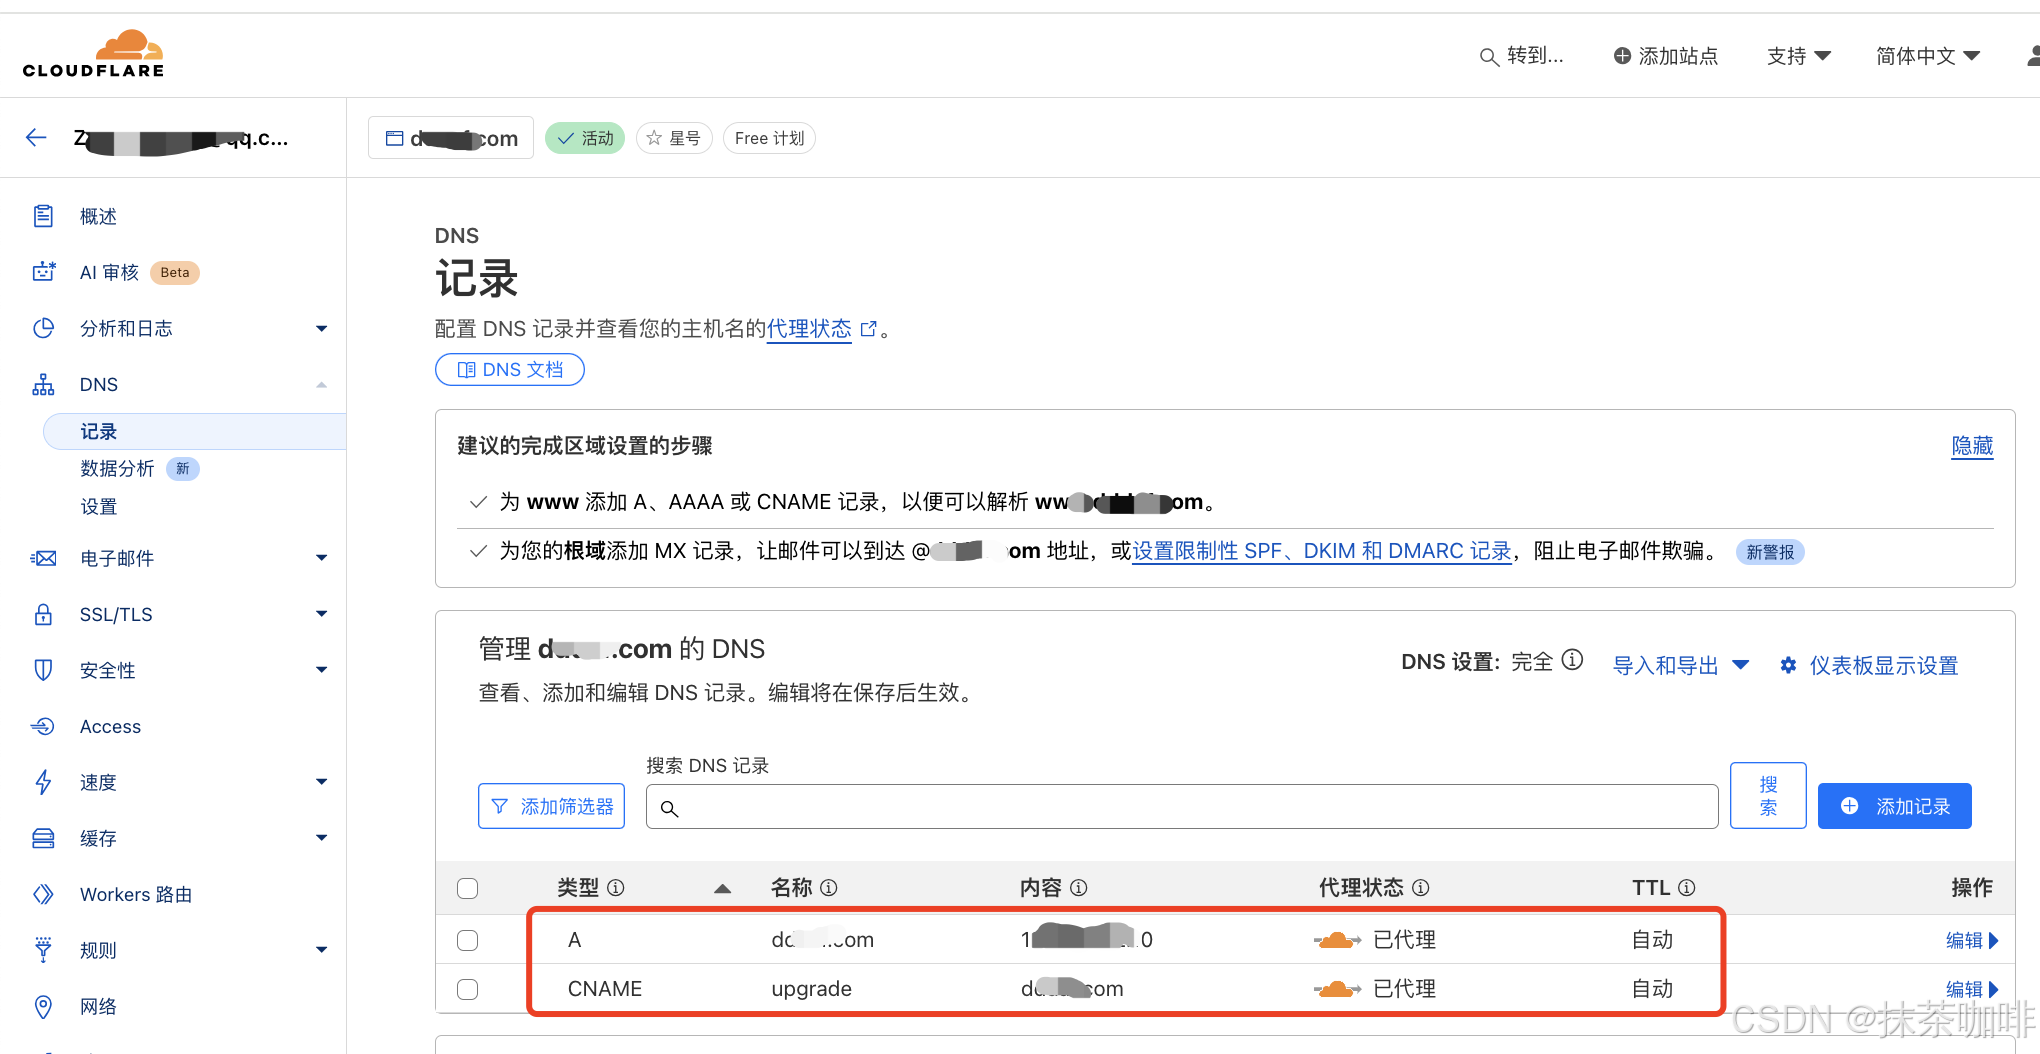This screenshot has height=1054, width=2040.
Task: Expand the 规则 menu arrow
Action: coord(321,950)
